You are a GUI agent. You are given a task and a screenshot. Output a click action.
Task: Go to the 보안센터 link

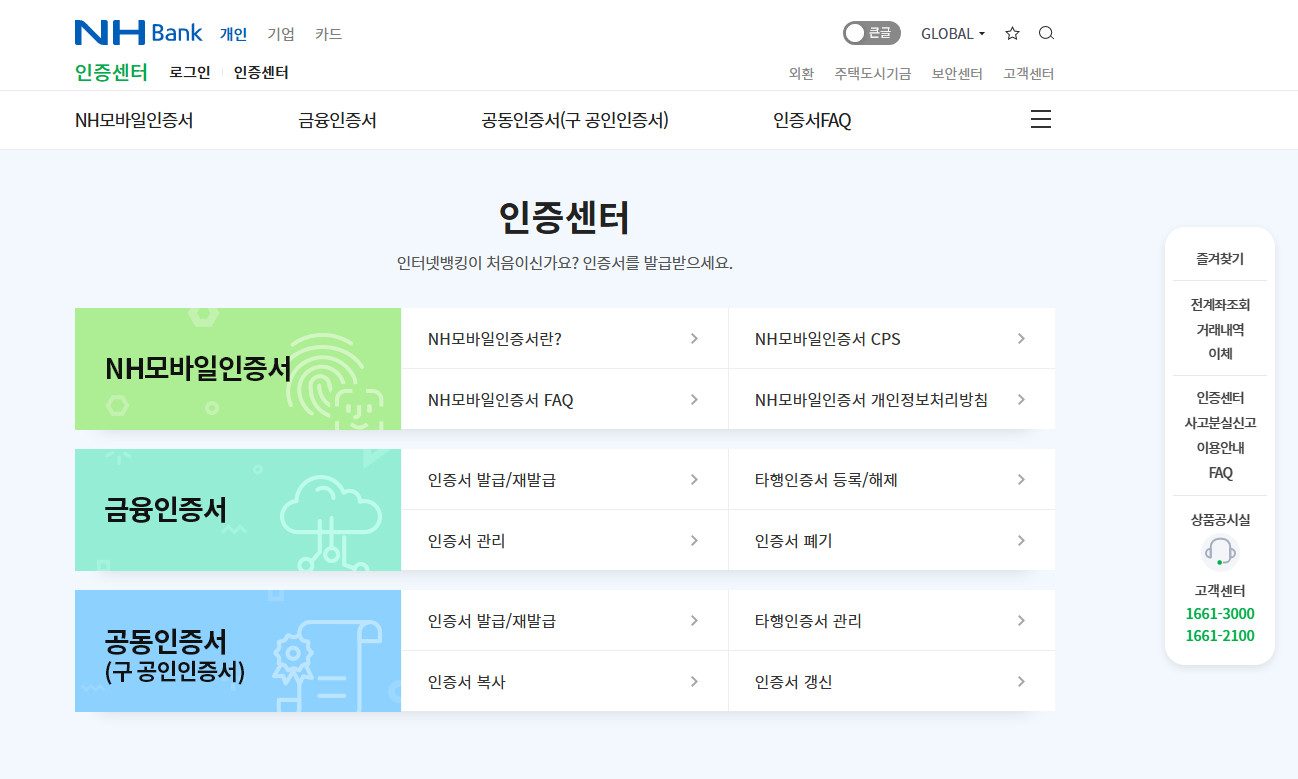tap(957, 73)
